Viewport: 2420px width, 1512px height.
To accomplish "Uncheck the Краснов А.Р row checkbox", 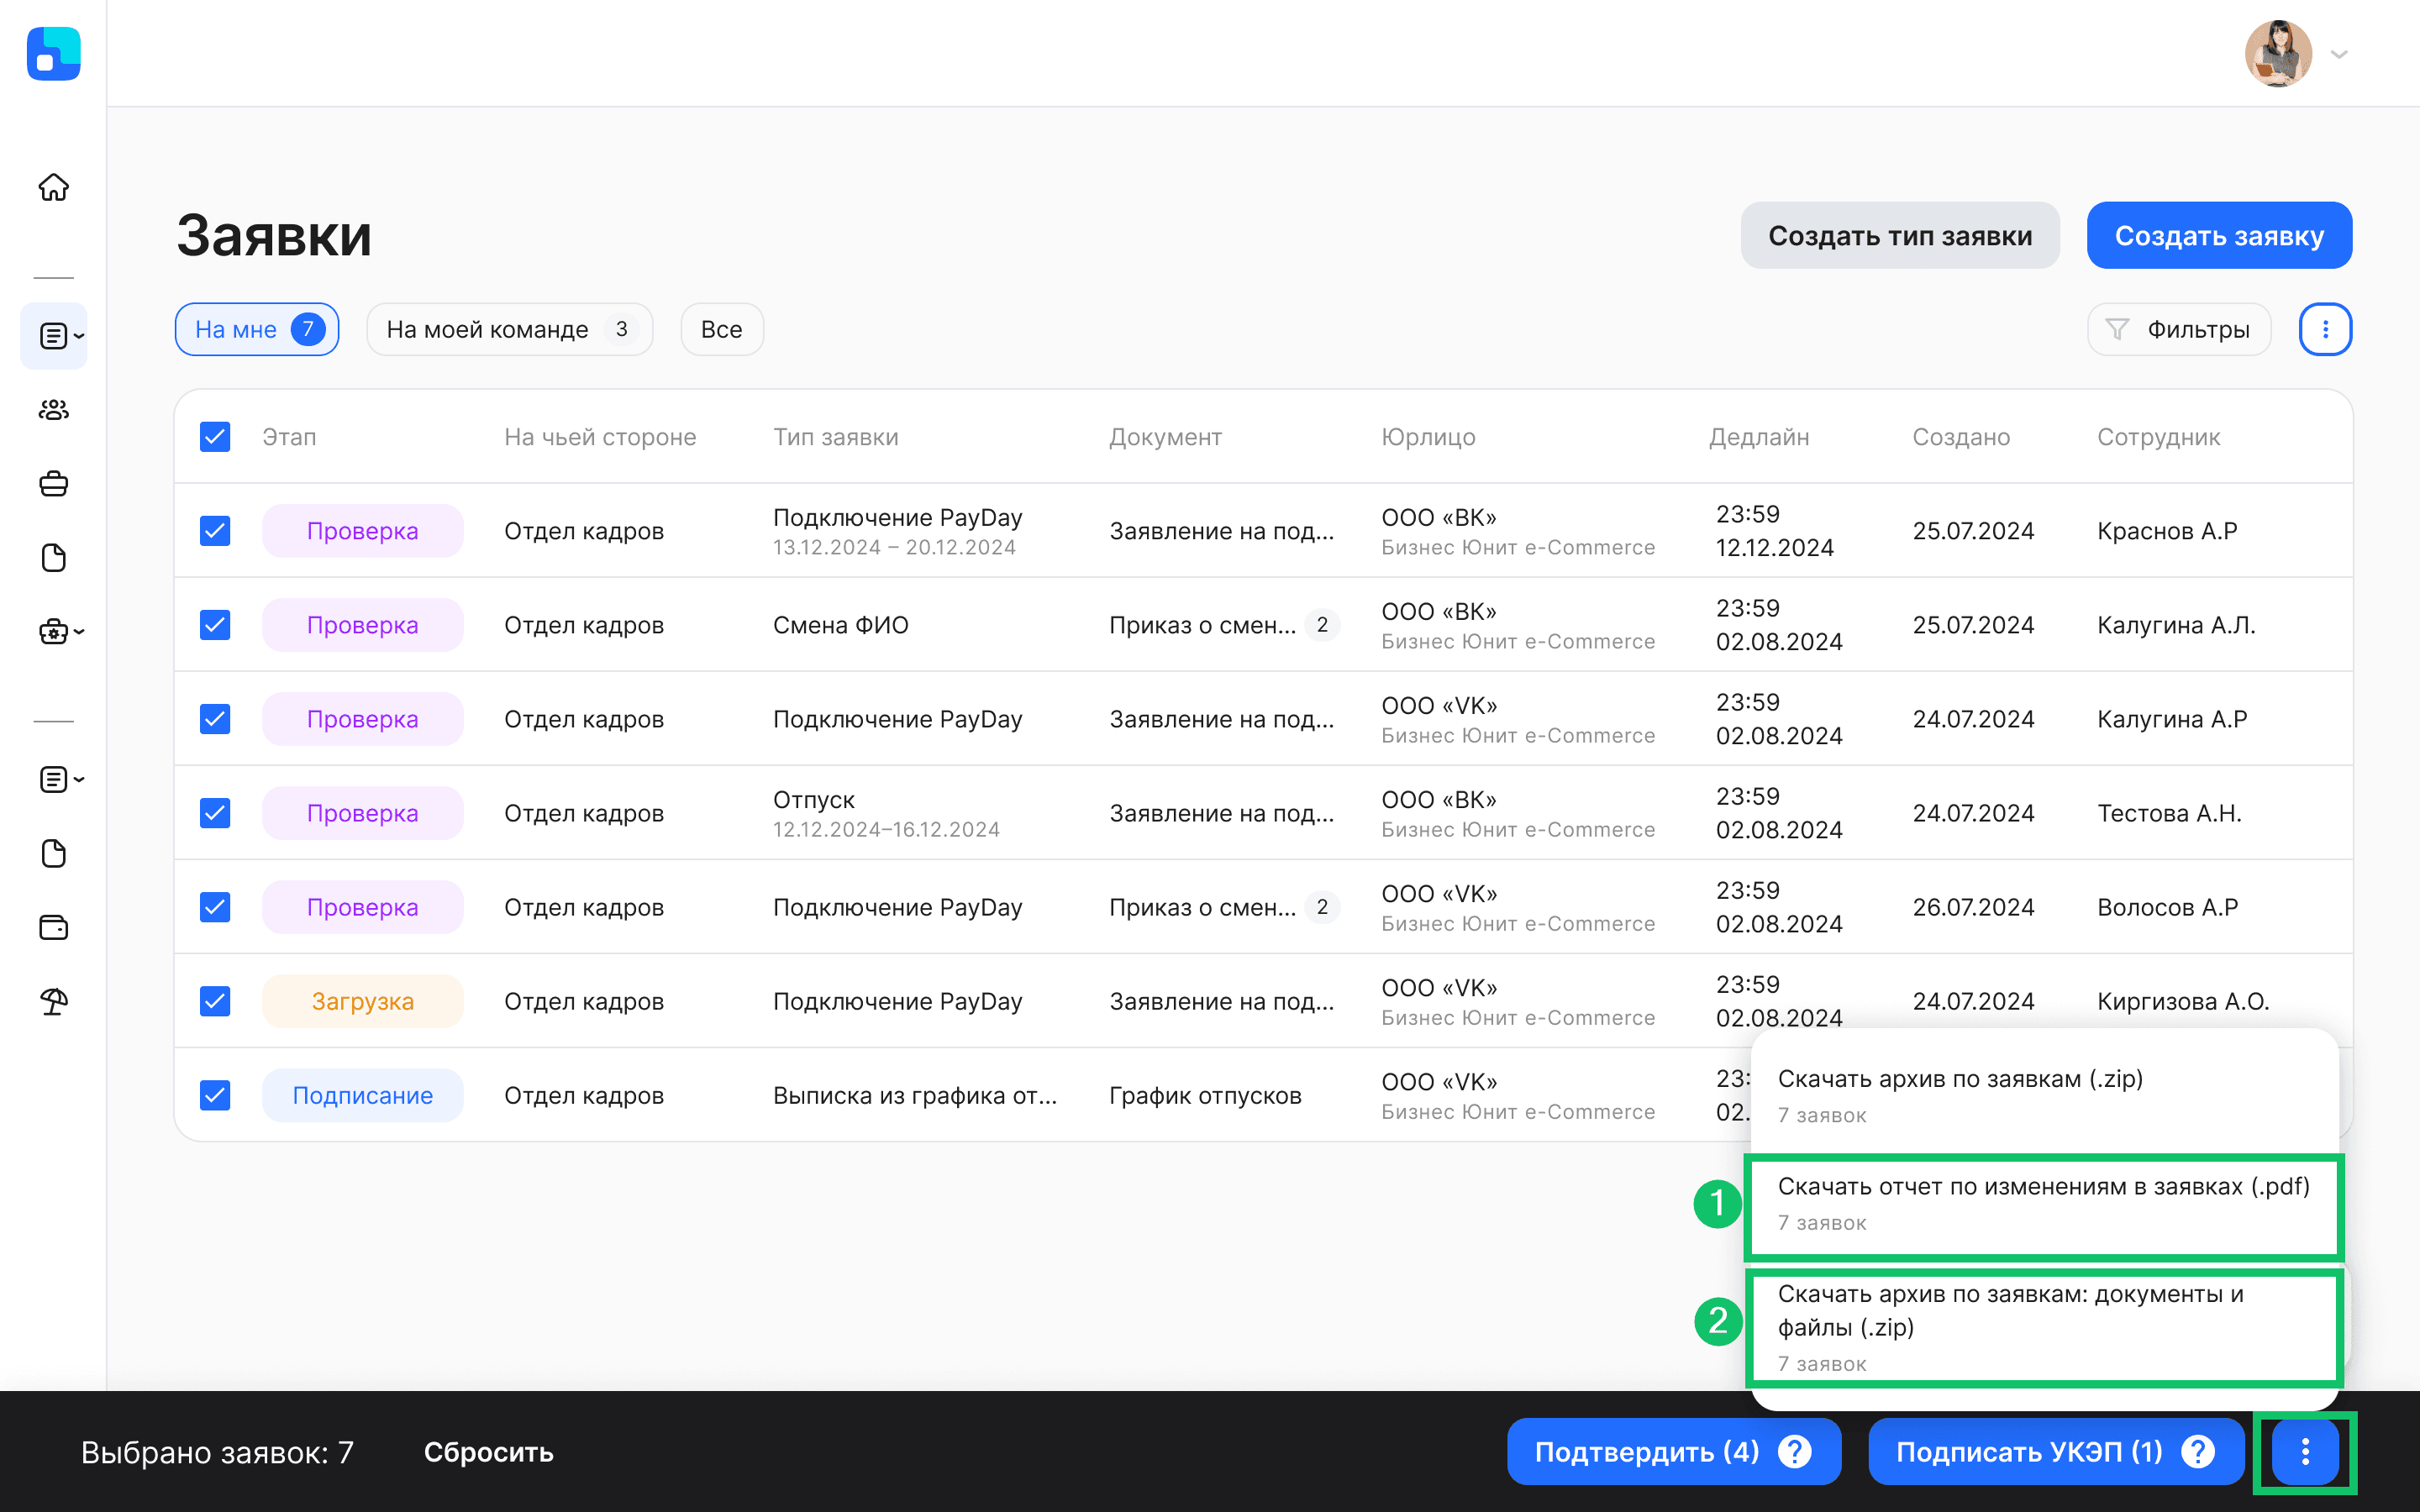I will click(215, 531).
